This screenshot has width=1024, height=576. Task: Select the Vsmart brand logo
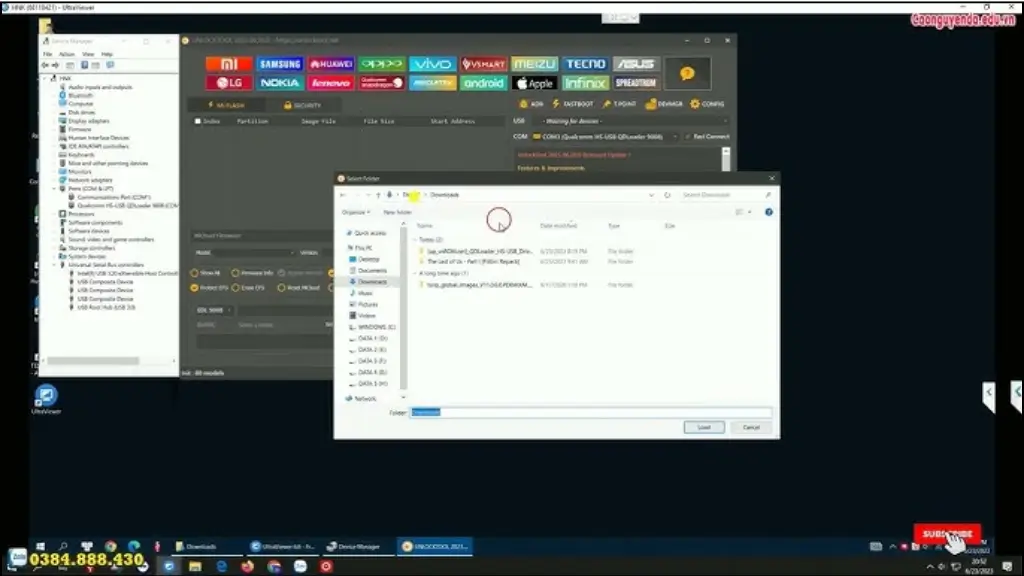coord(483,64)
